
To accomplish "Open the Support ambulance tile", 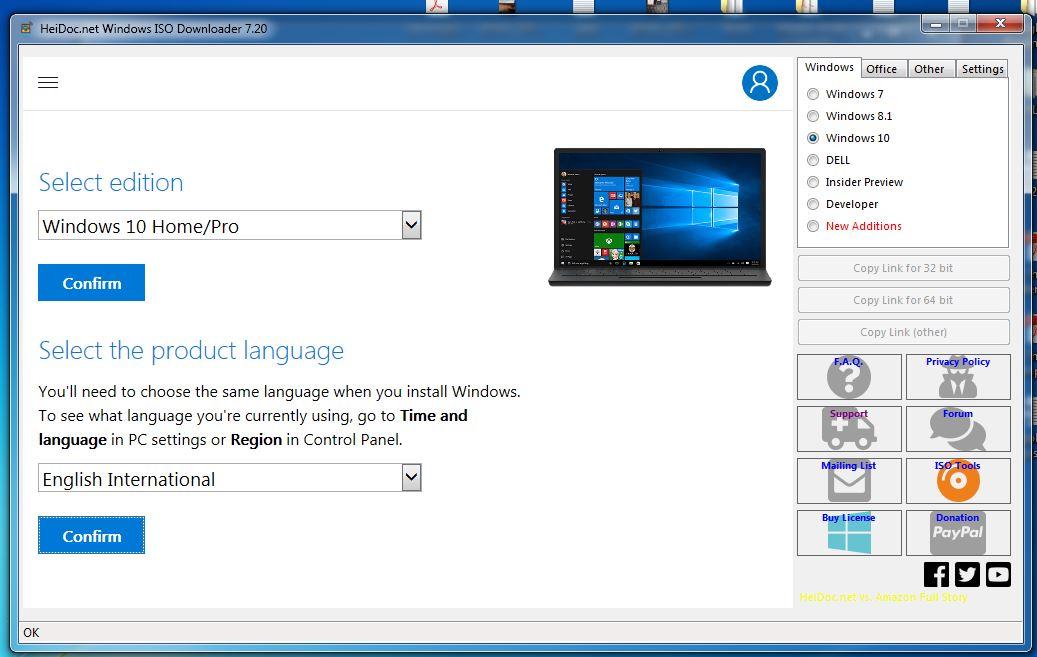I will (849, 429).
